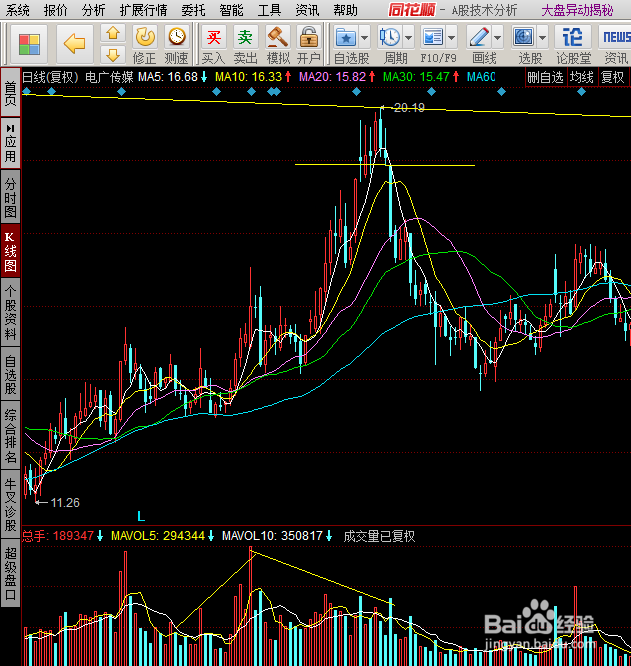This screenshot has width=631, height=666.
Task: Click the MA20: 15.82 indicator text
Action: [x=332, y=77]
